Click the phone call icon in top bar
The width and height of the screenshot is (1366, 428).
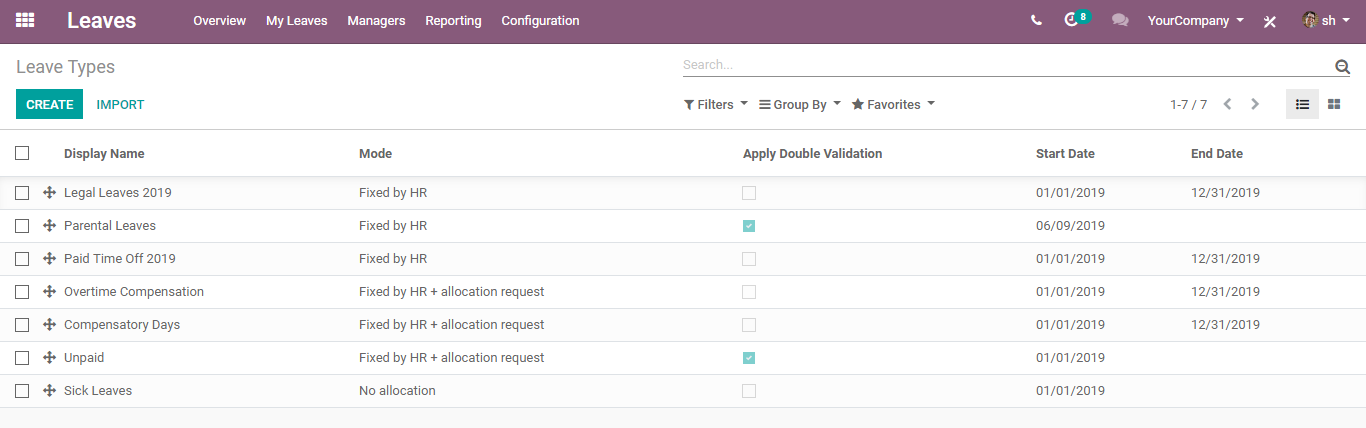[1036, 20]
